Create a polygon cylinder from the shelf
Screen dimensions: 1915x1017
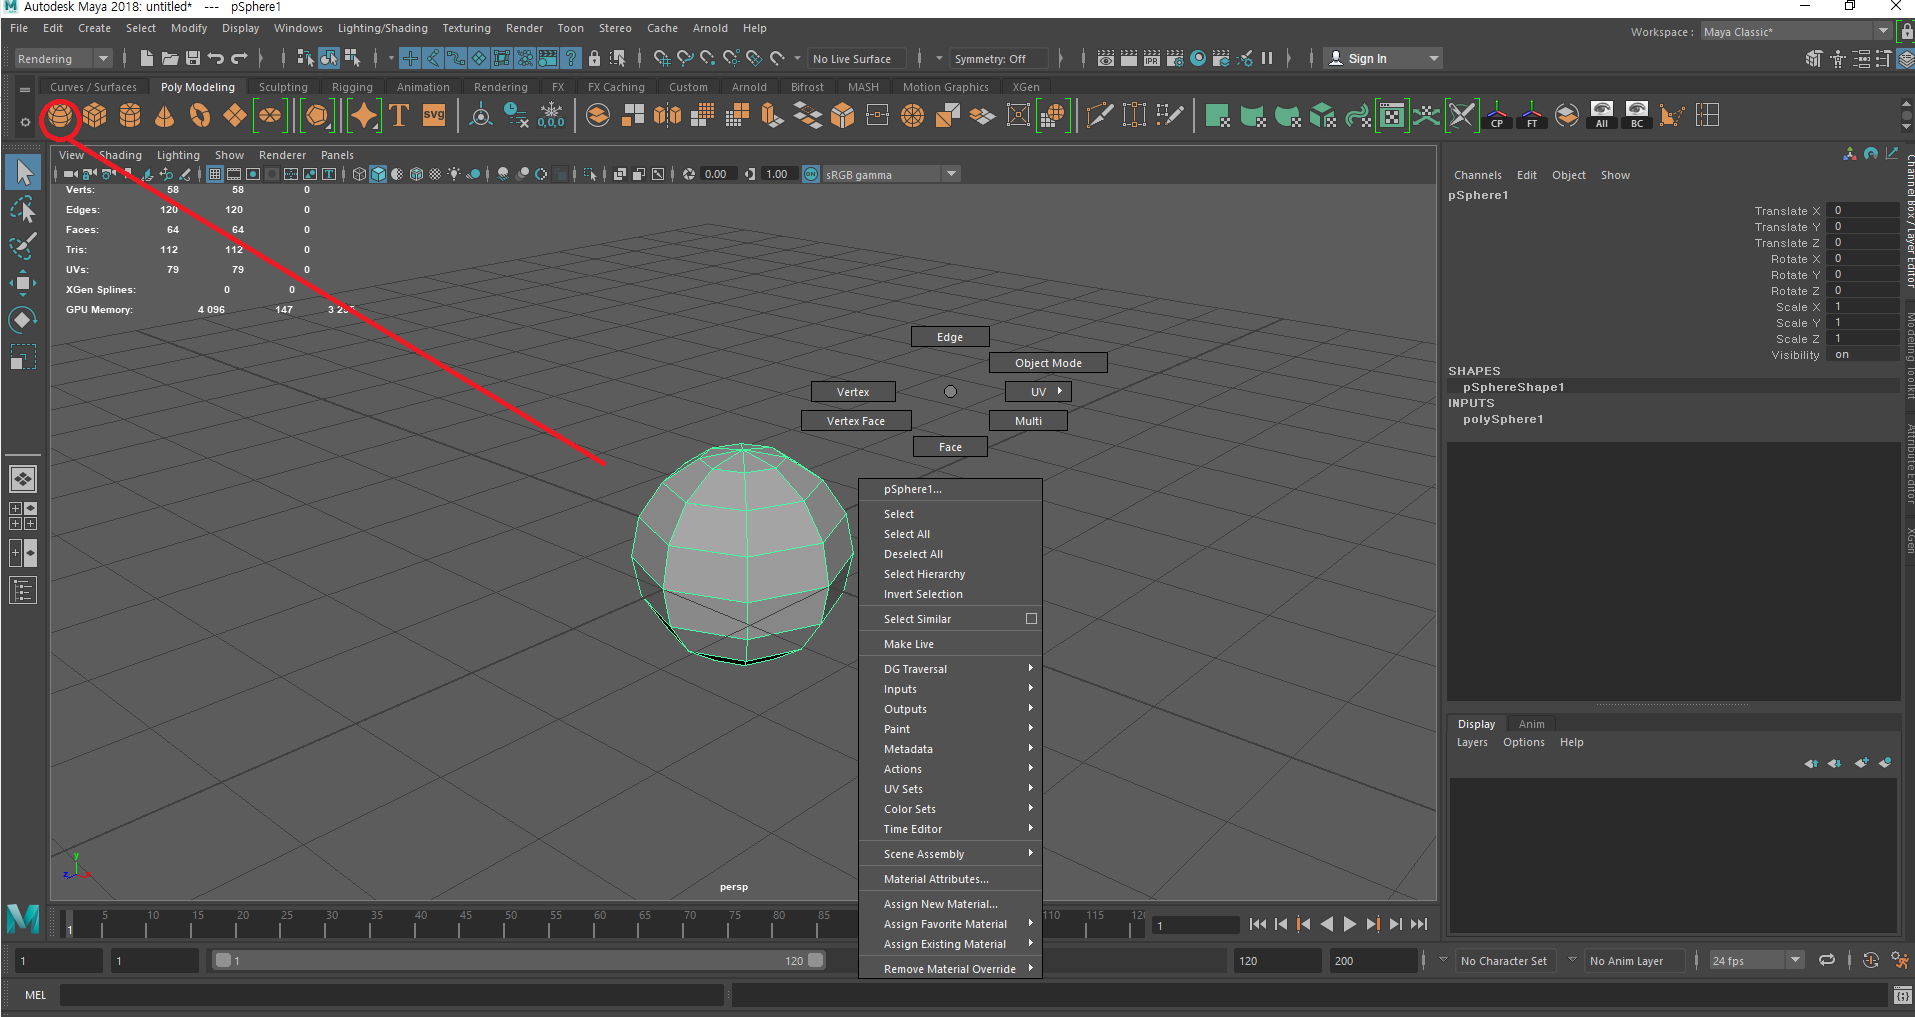[x=130, y=116]
